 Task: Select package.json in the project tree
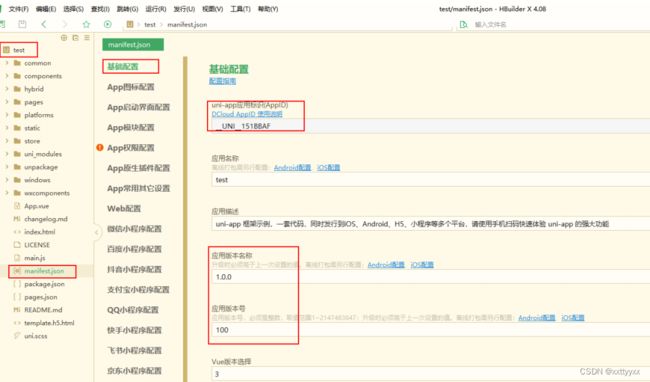point(44,284)
